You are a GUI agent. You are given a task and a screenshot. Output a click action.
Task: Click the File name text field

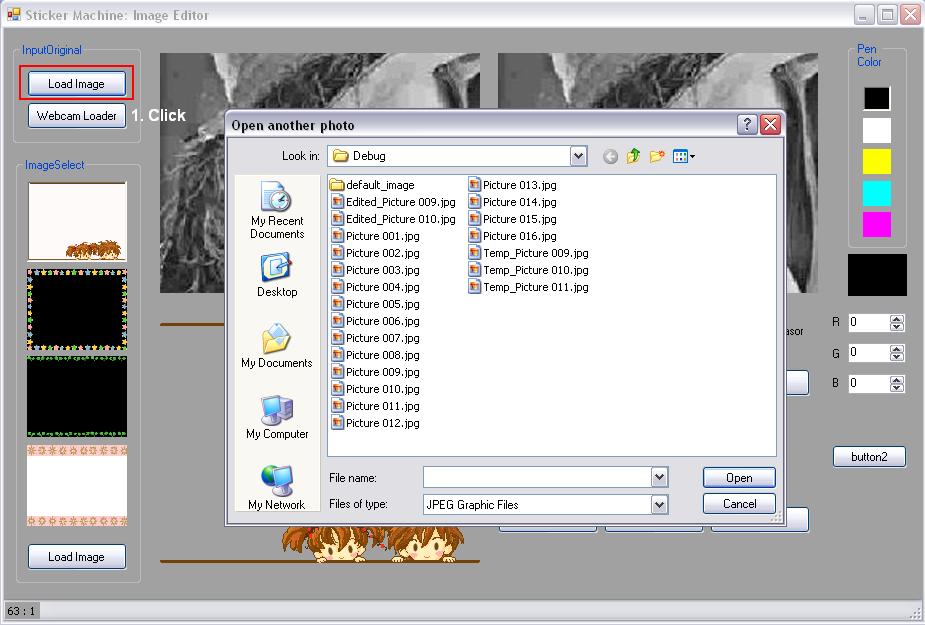[x=536, y=478]
